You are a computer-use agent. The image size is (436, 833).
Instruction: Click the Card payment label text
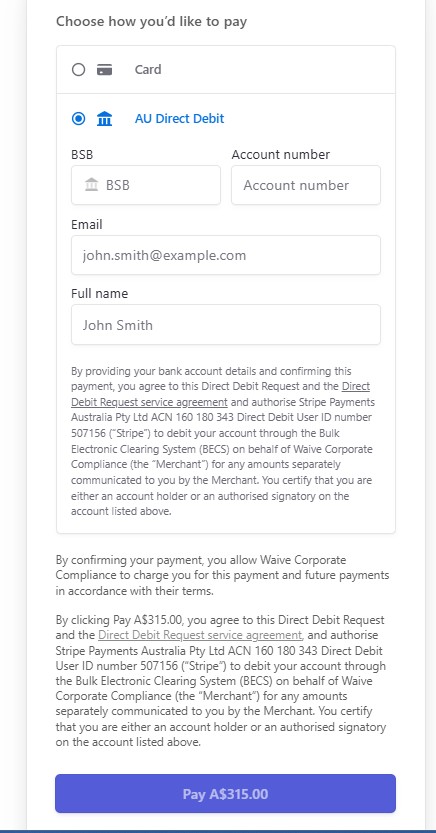click(148, 70)
